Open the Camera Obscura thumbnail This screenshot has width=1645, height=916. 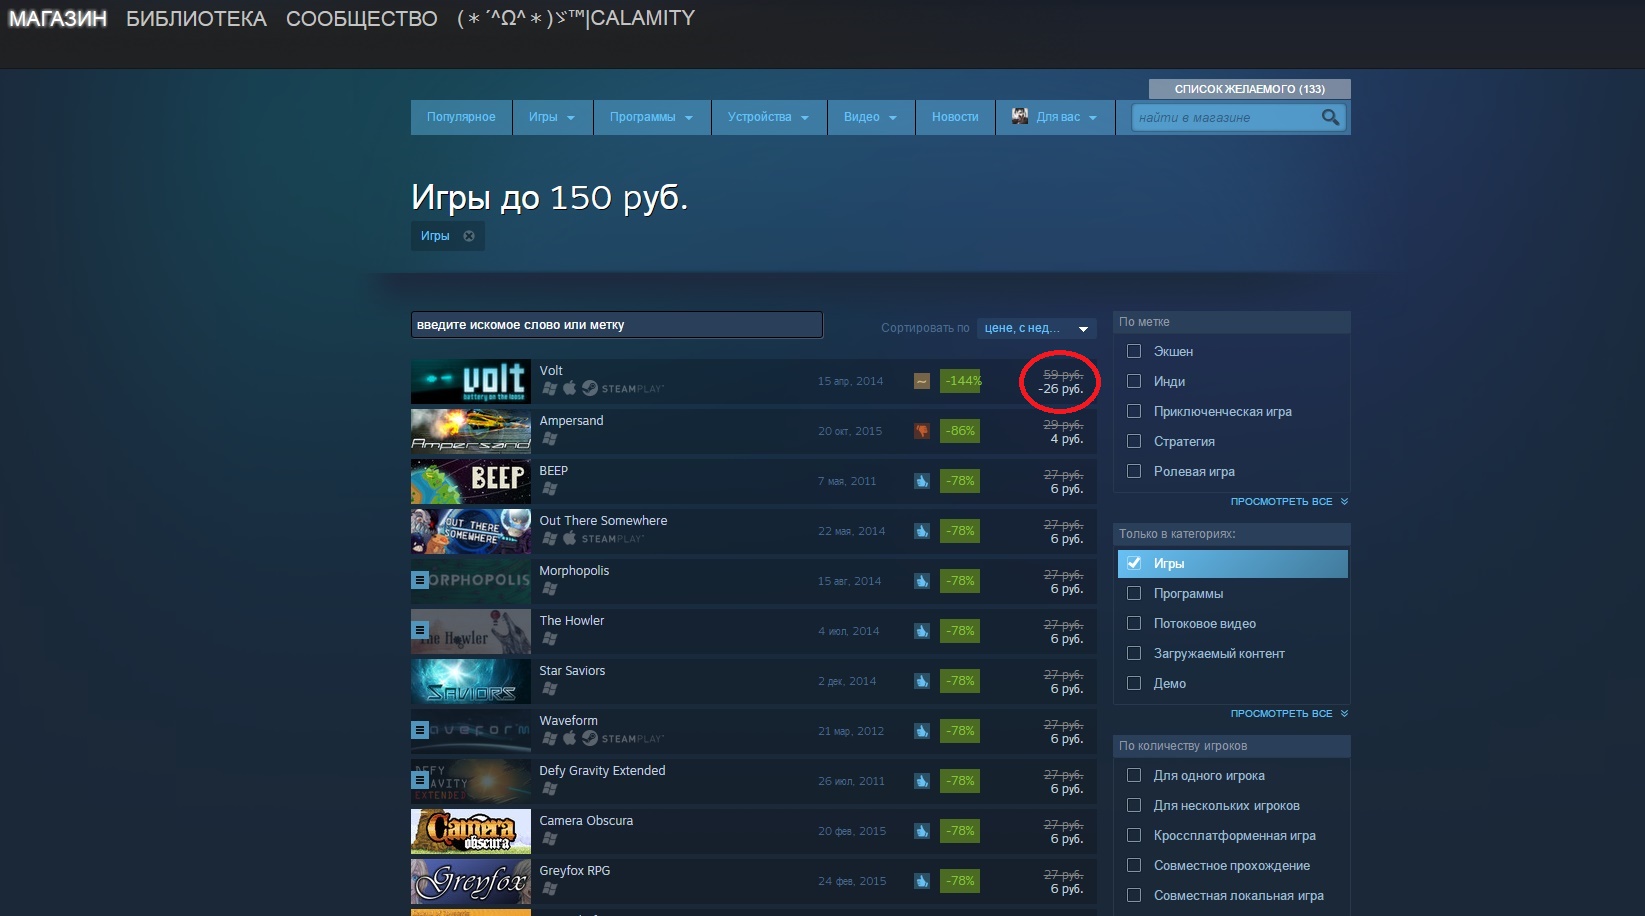click(x=471, y=831)
